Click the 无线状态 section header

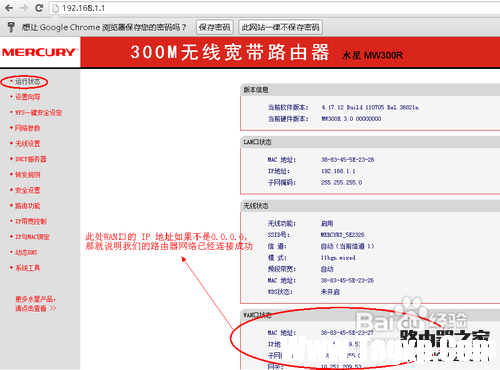256,206
